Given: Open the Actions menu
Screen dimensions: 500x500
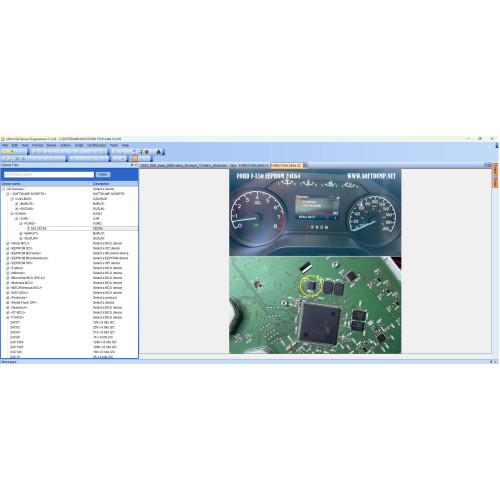Looking at the screenshot, I should point(65,145).
